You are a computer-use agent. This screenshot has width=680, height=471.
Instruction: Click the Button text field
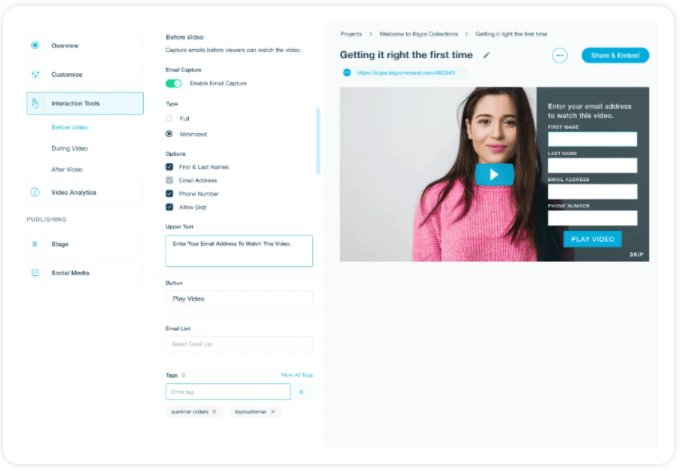pyautogui.click(x=239, y=299)
